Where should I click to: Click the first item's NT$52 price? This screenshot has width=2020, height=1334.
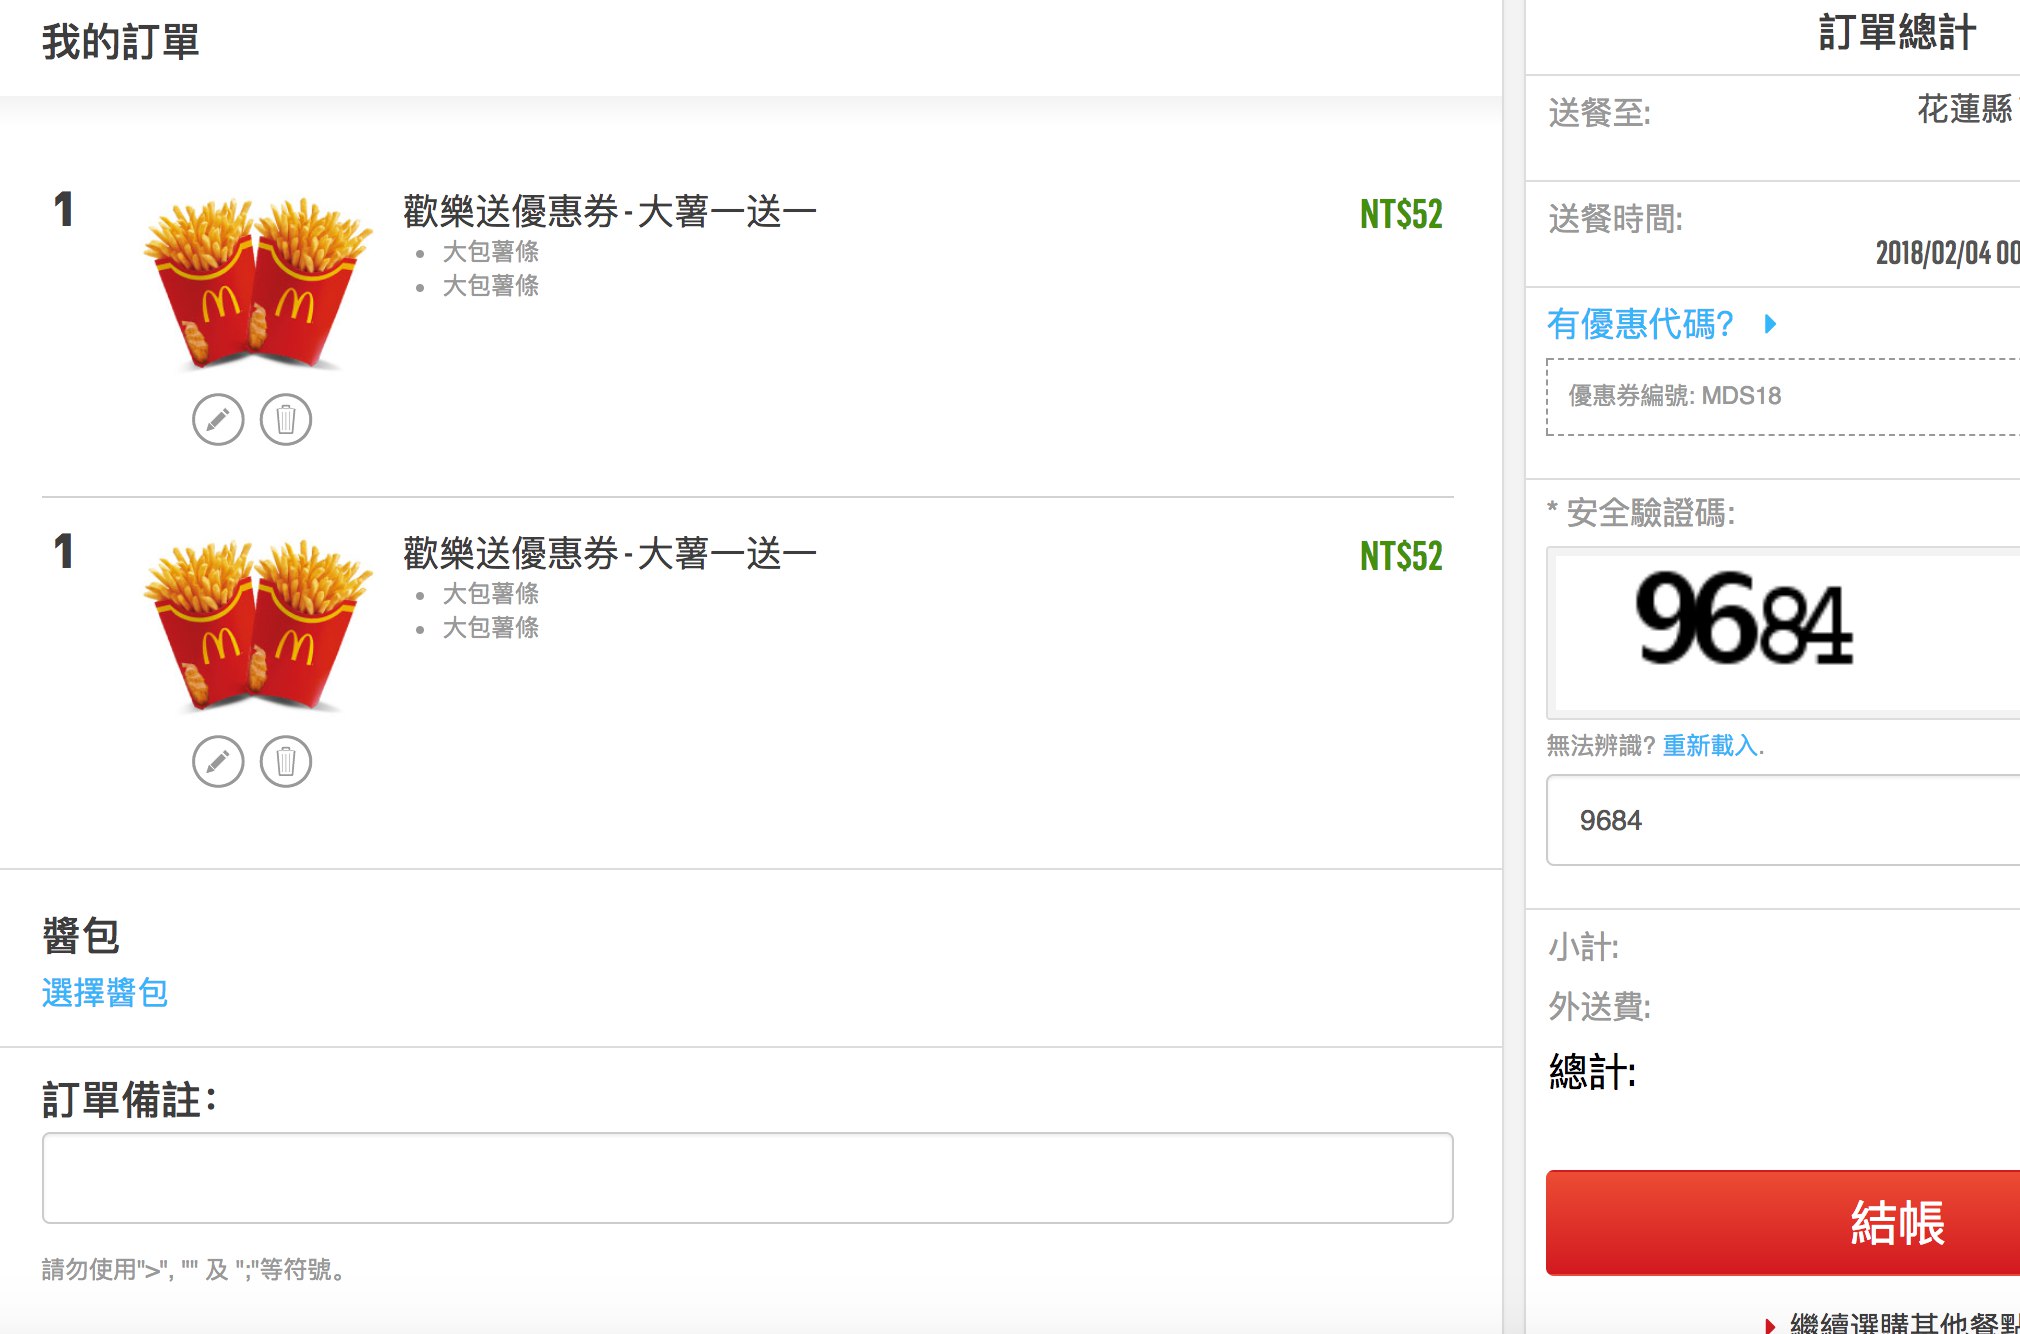tap(1400, 214)
